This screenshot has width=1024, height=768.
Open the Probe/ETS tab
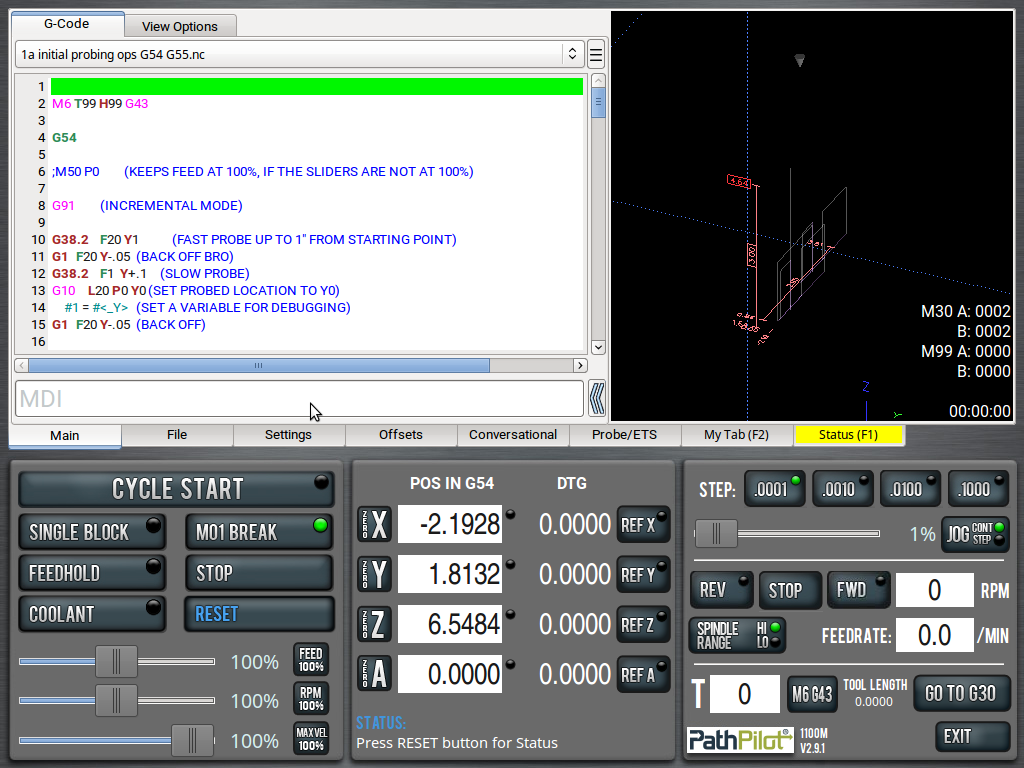[x=624, y=435]
